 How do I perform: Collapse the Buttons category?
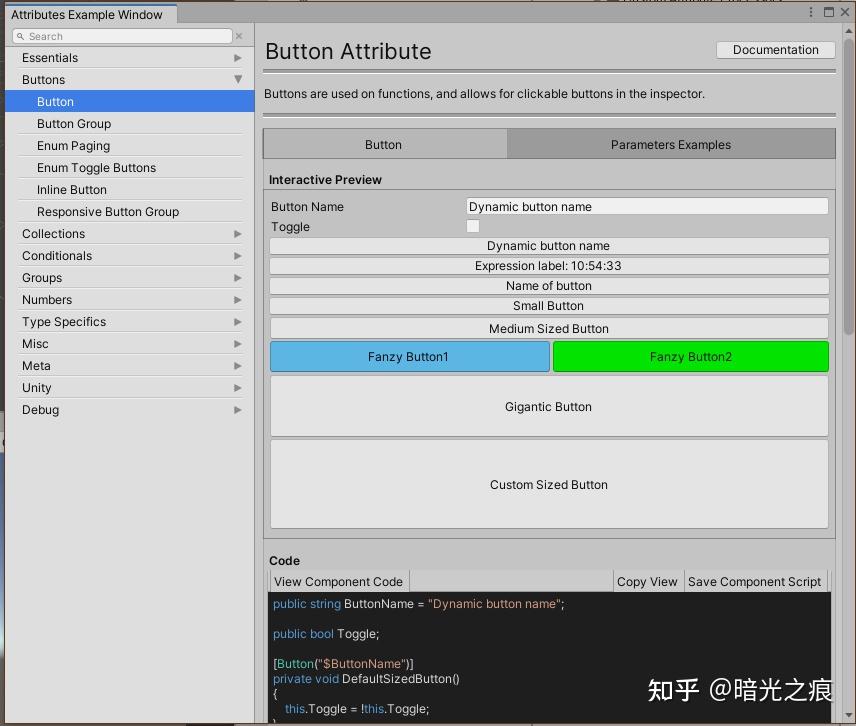(237, 80)
